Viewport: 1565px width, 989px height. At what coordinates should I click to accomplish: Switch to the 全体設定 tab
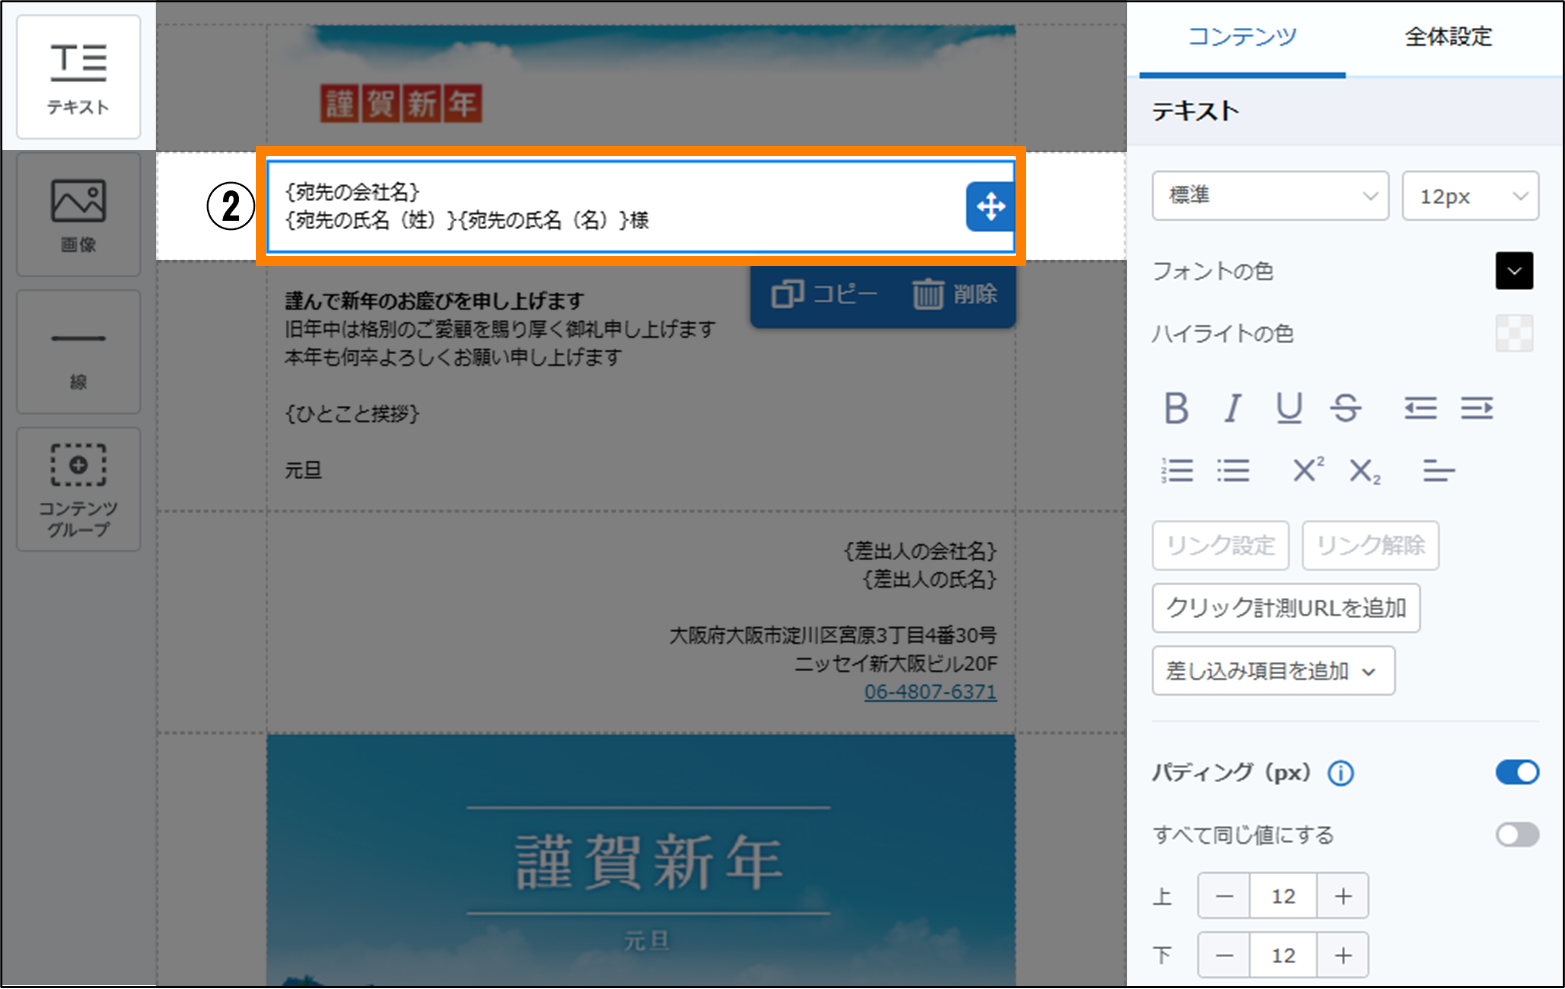coord(1447,37)
